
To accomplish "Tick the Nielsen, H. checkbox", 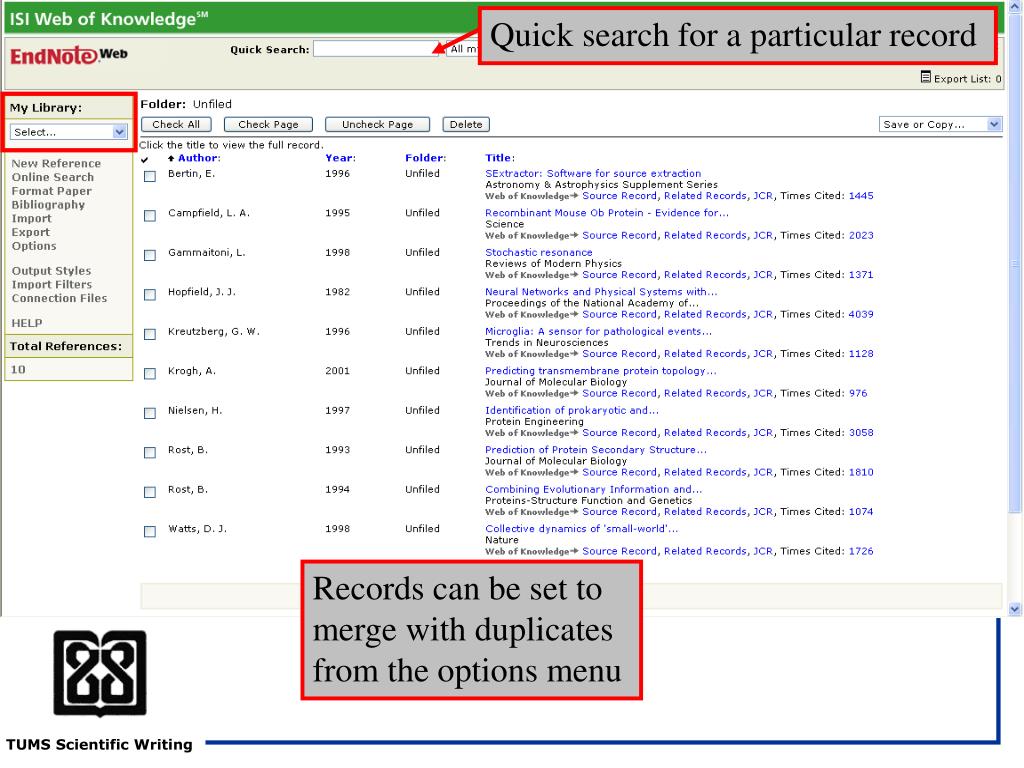I will (150, 413).
